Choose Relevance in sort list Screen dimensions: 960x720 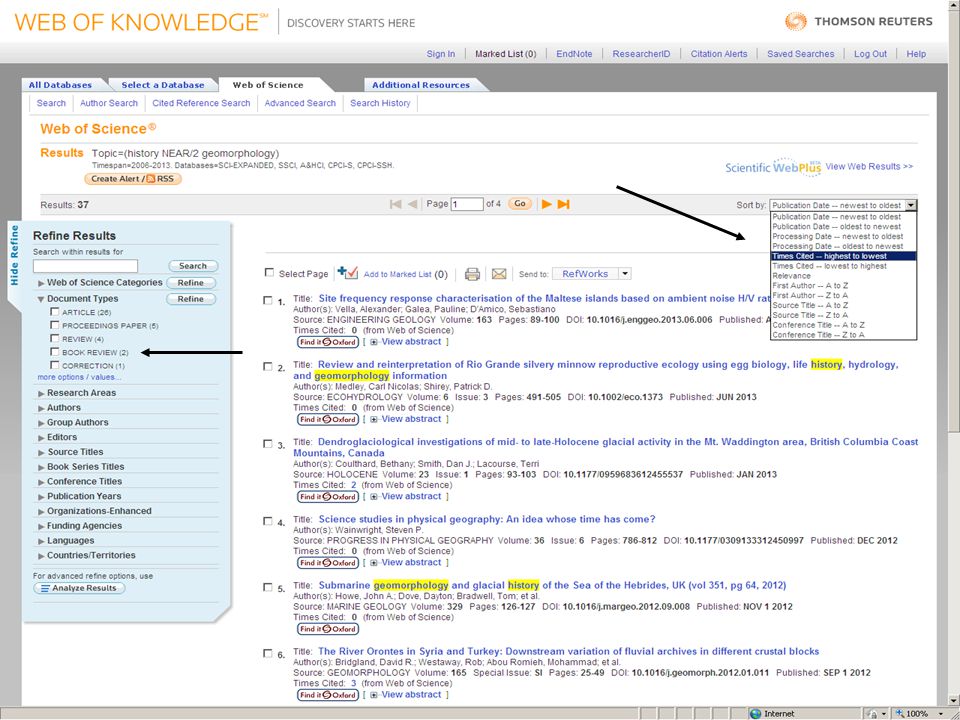tap(843, 276)
